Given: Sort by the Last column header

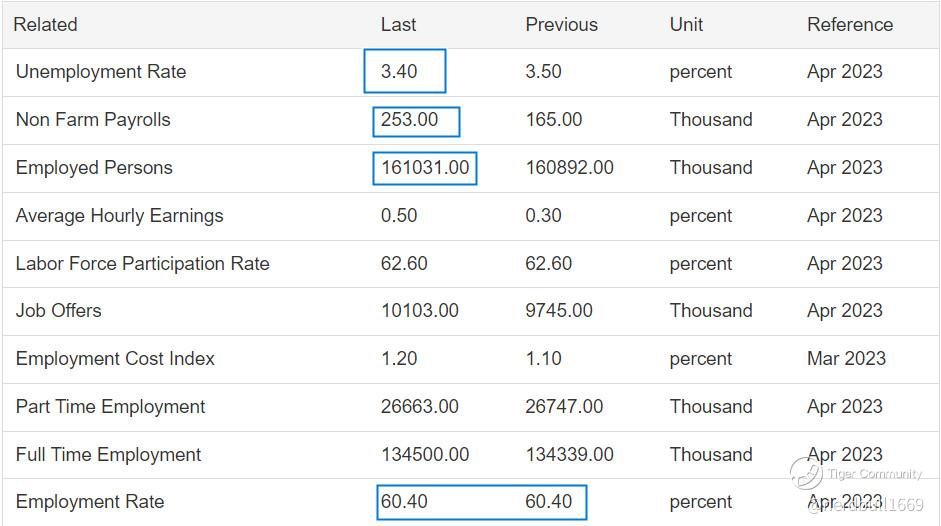Looking at the screenshot, I should [398, 25].
